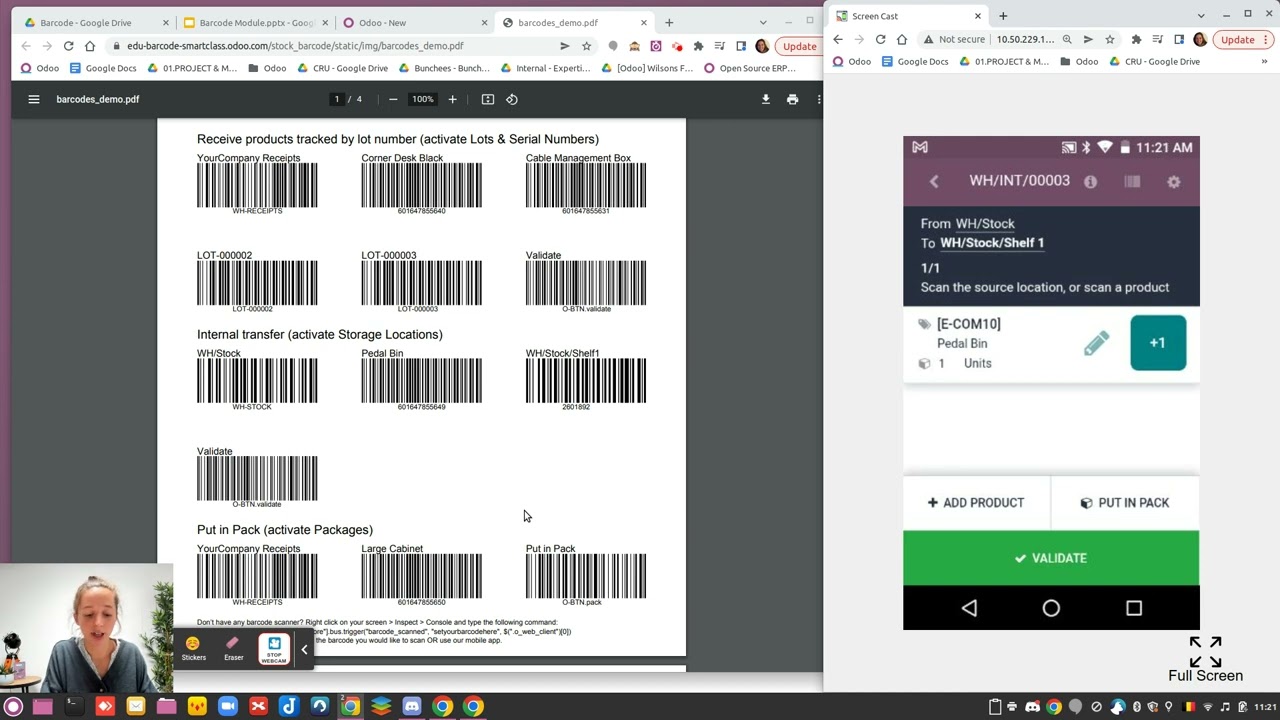Screen dimensions: 1280x720
Task: Fit PDF to page
Action: point(488,99)
